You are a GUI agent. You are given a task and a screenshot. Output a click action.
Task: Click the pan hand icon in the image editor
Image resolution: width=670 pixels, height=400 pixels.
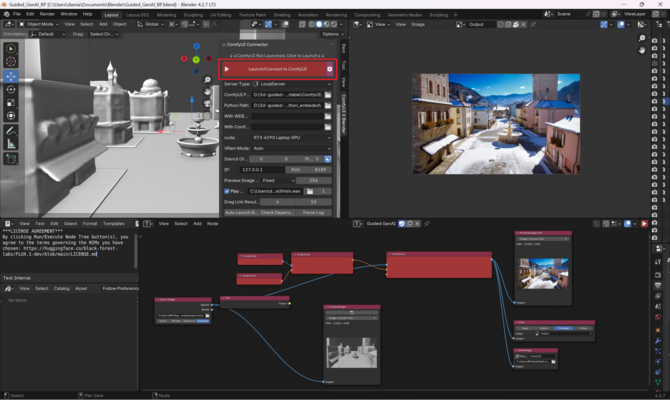[642, 49]
